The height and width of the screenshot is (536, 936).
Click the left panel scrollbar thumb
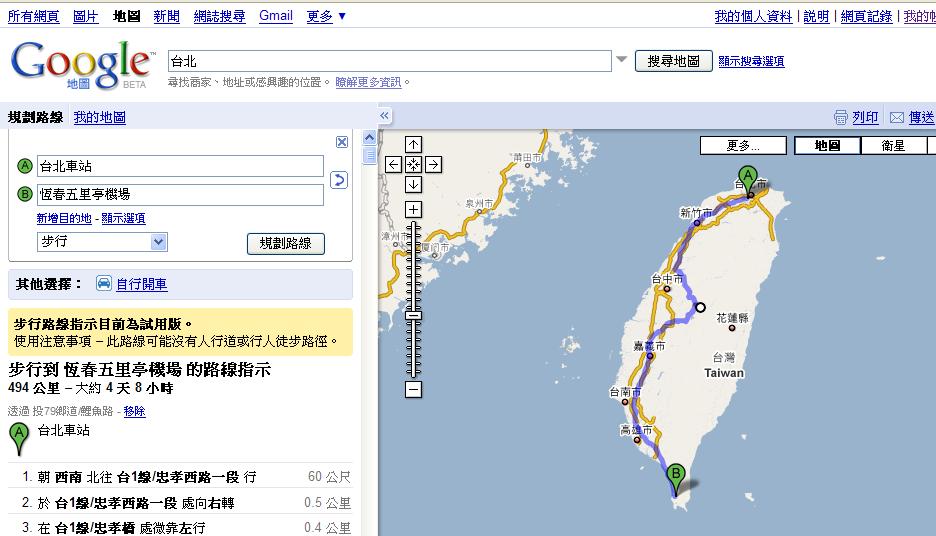[370, 155]
